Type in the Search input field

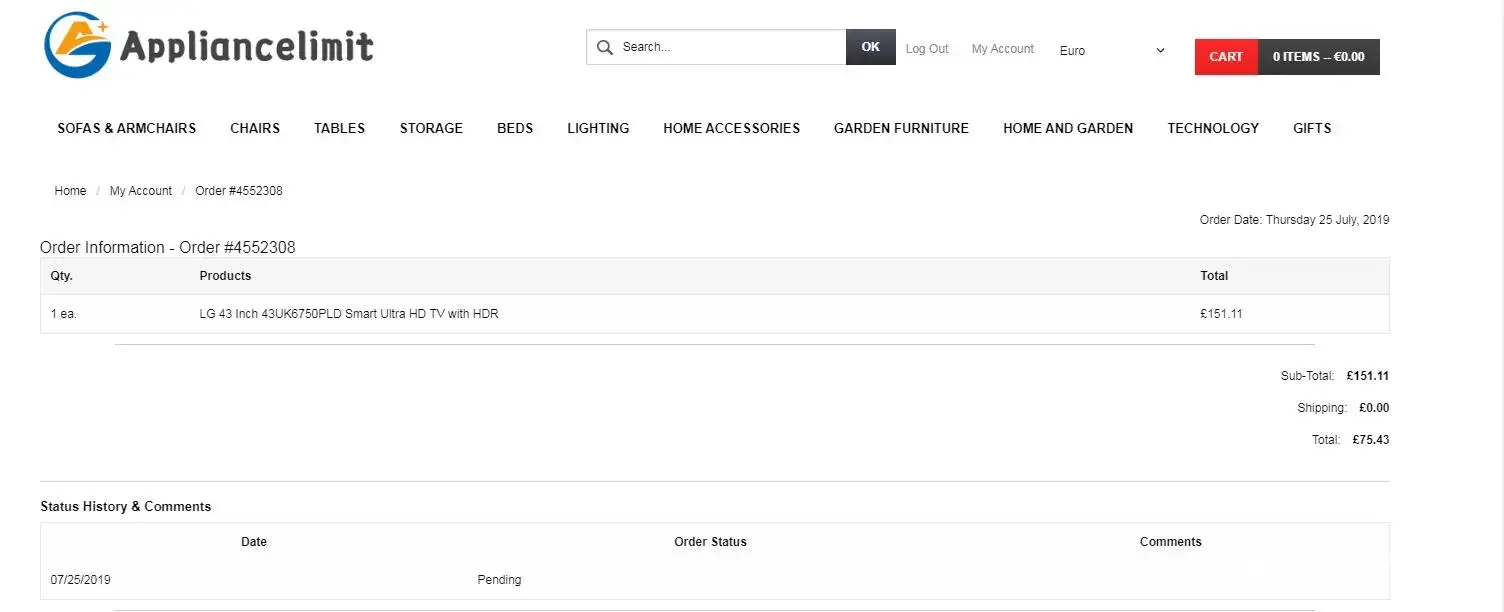click(730, 47)
